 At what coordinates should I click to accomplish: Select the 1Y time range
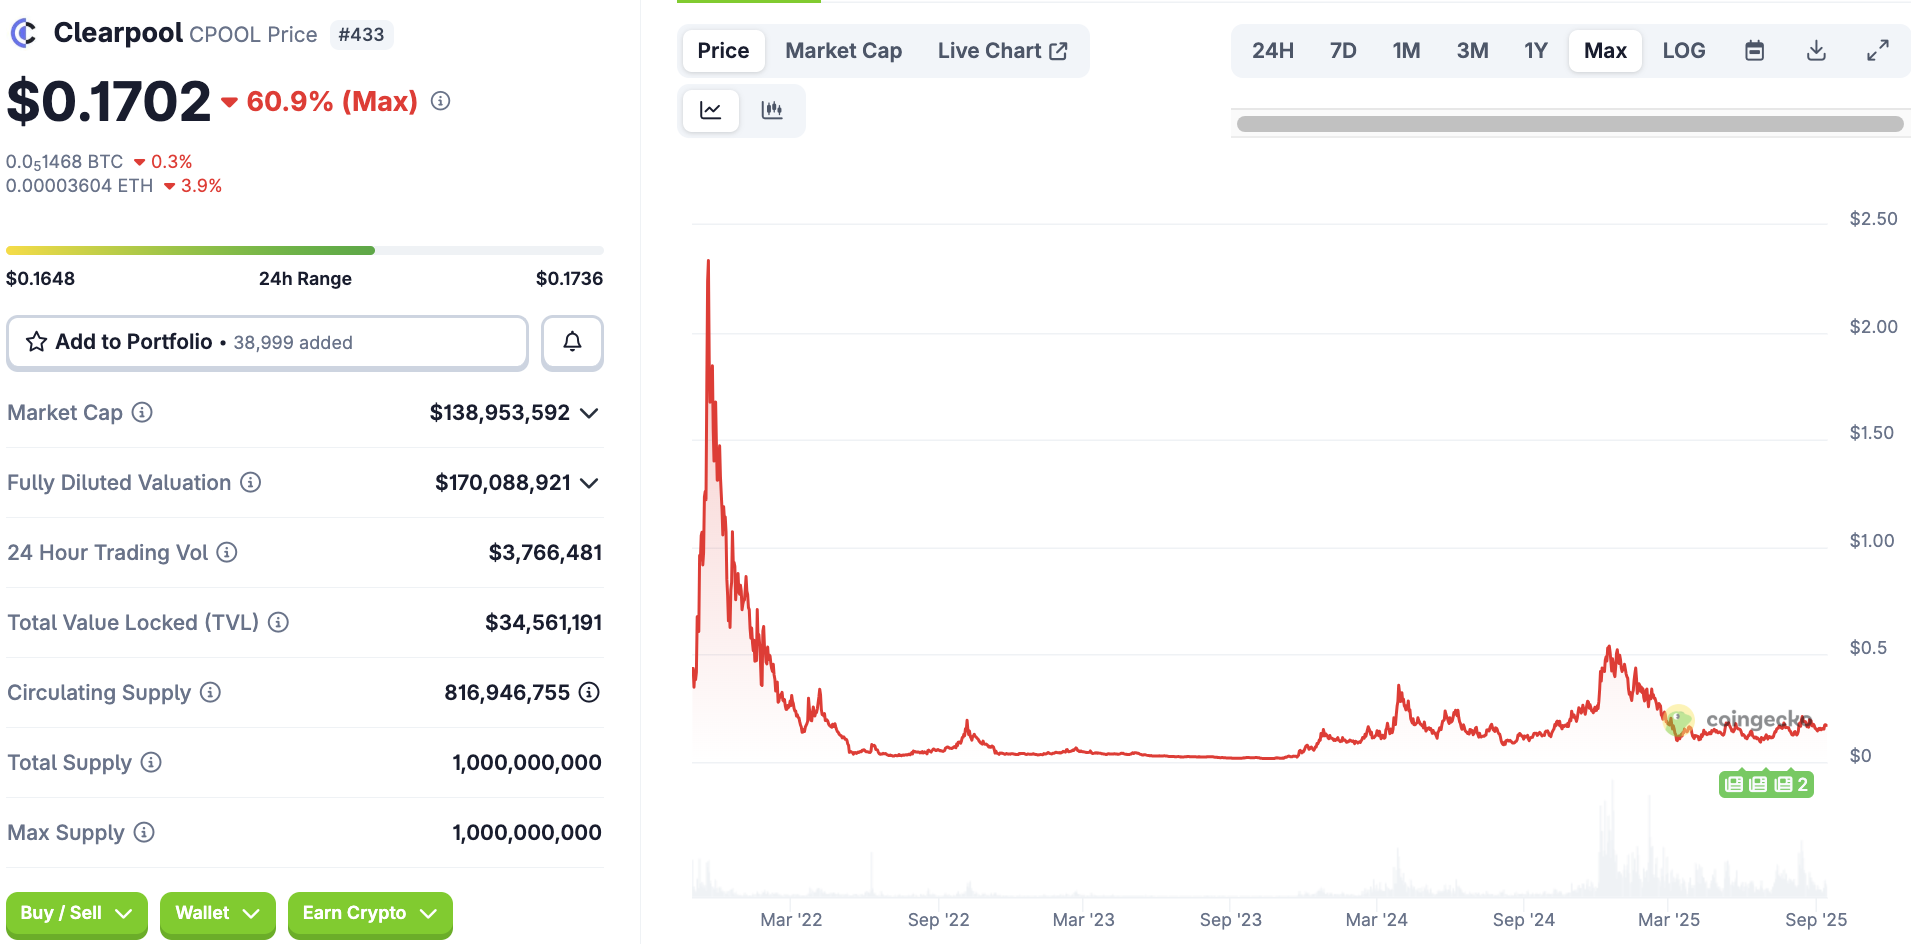pyautogui.click(x=1536, y=51)
